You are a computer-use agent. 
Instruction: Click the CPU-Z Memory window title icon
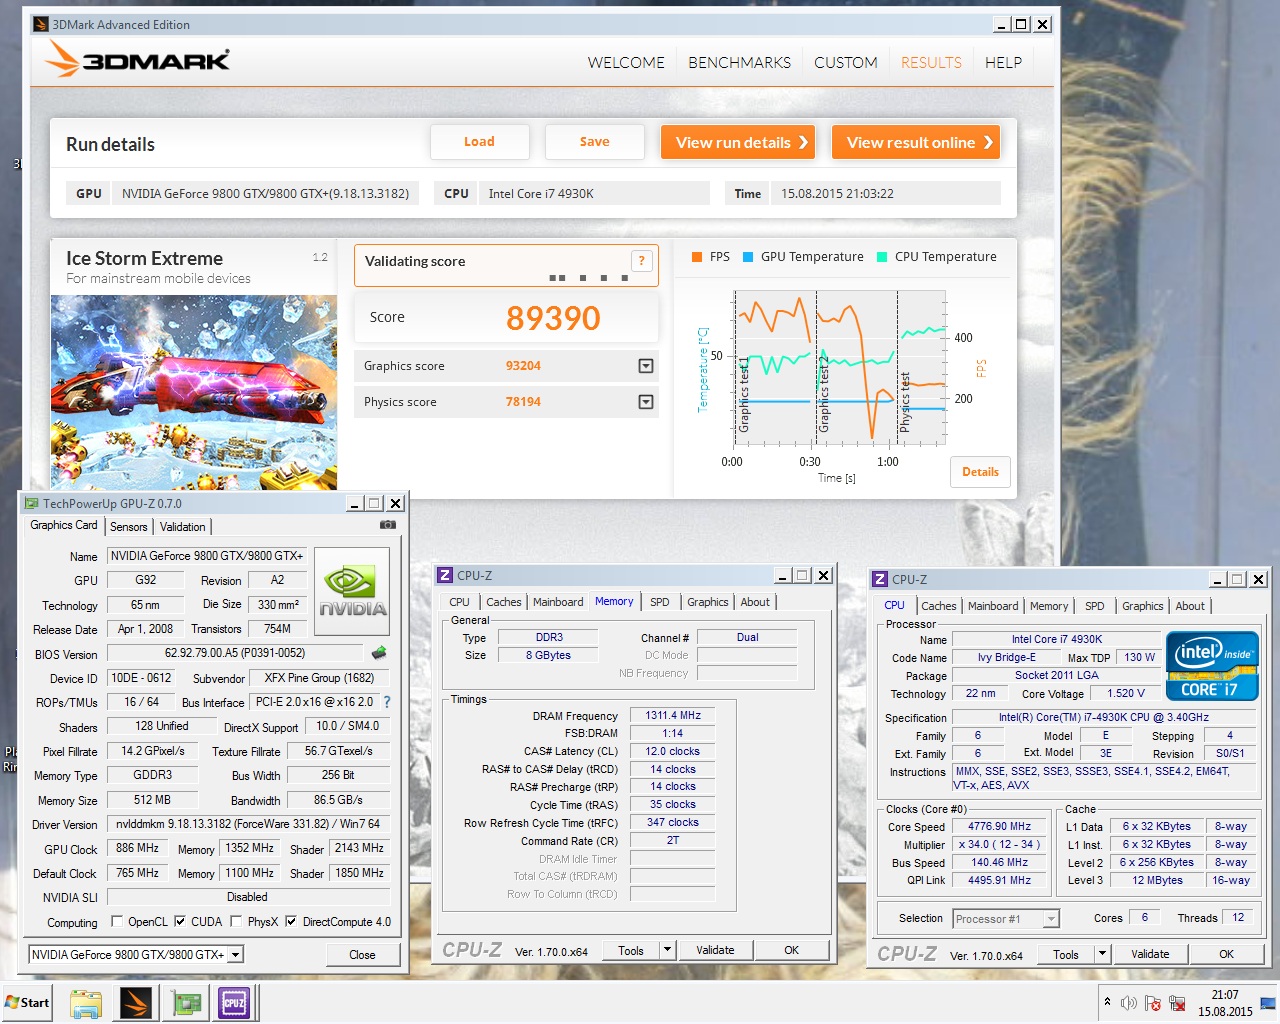pyautogui.click(x=446, y=575)
